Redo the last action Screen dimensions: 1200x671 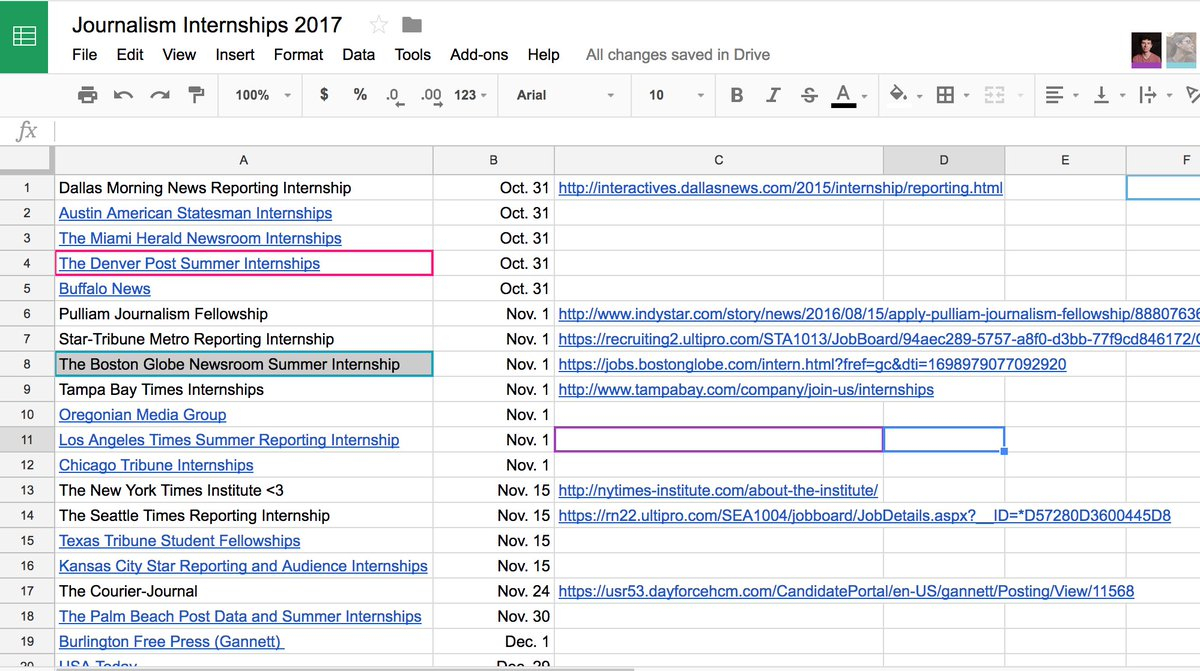[x=160, y=95]
